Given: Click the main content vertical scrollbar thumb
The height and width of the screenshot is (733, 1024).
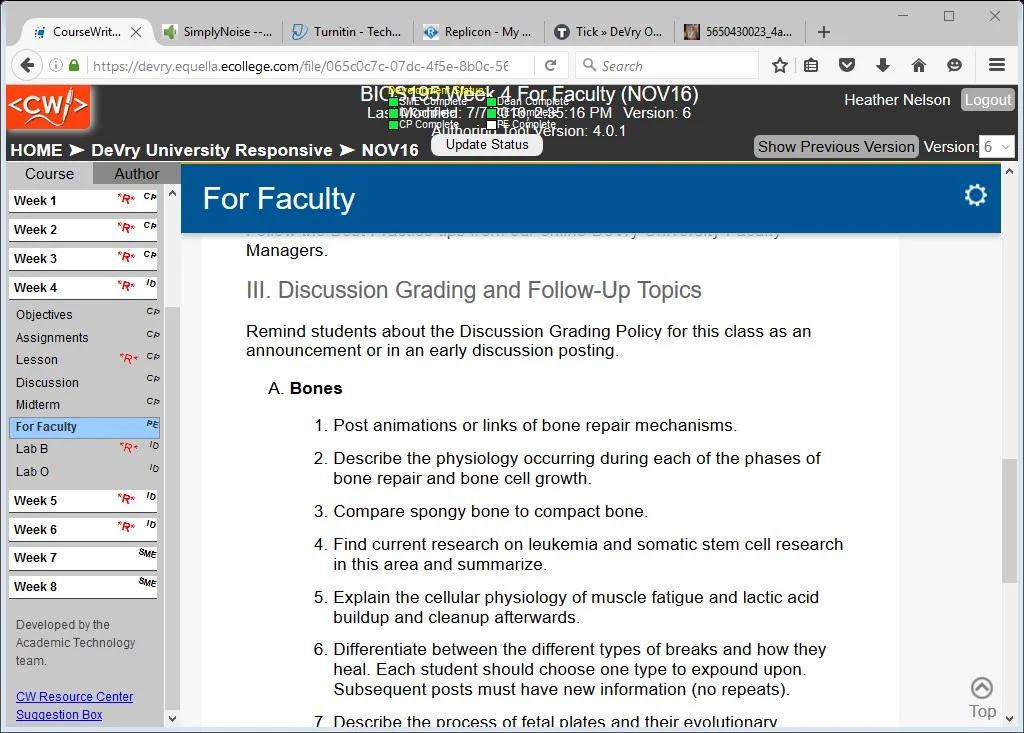Looking at the screenshot, I should tap(1009, 521).
